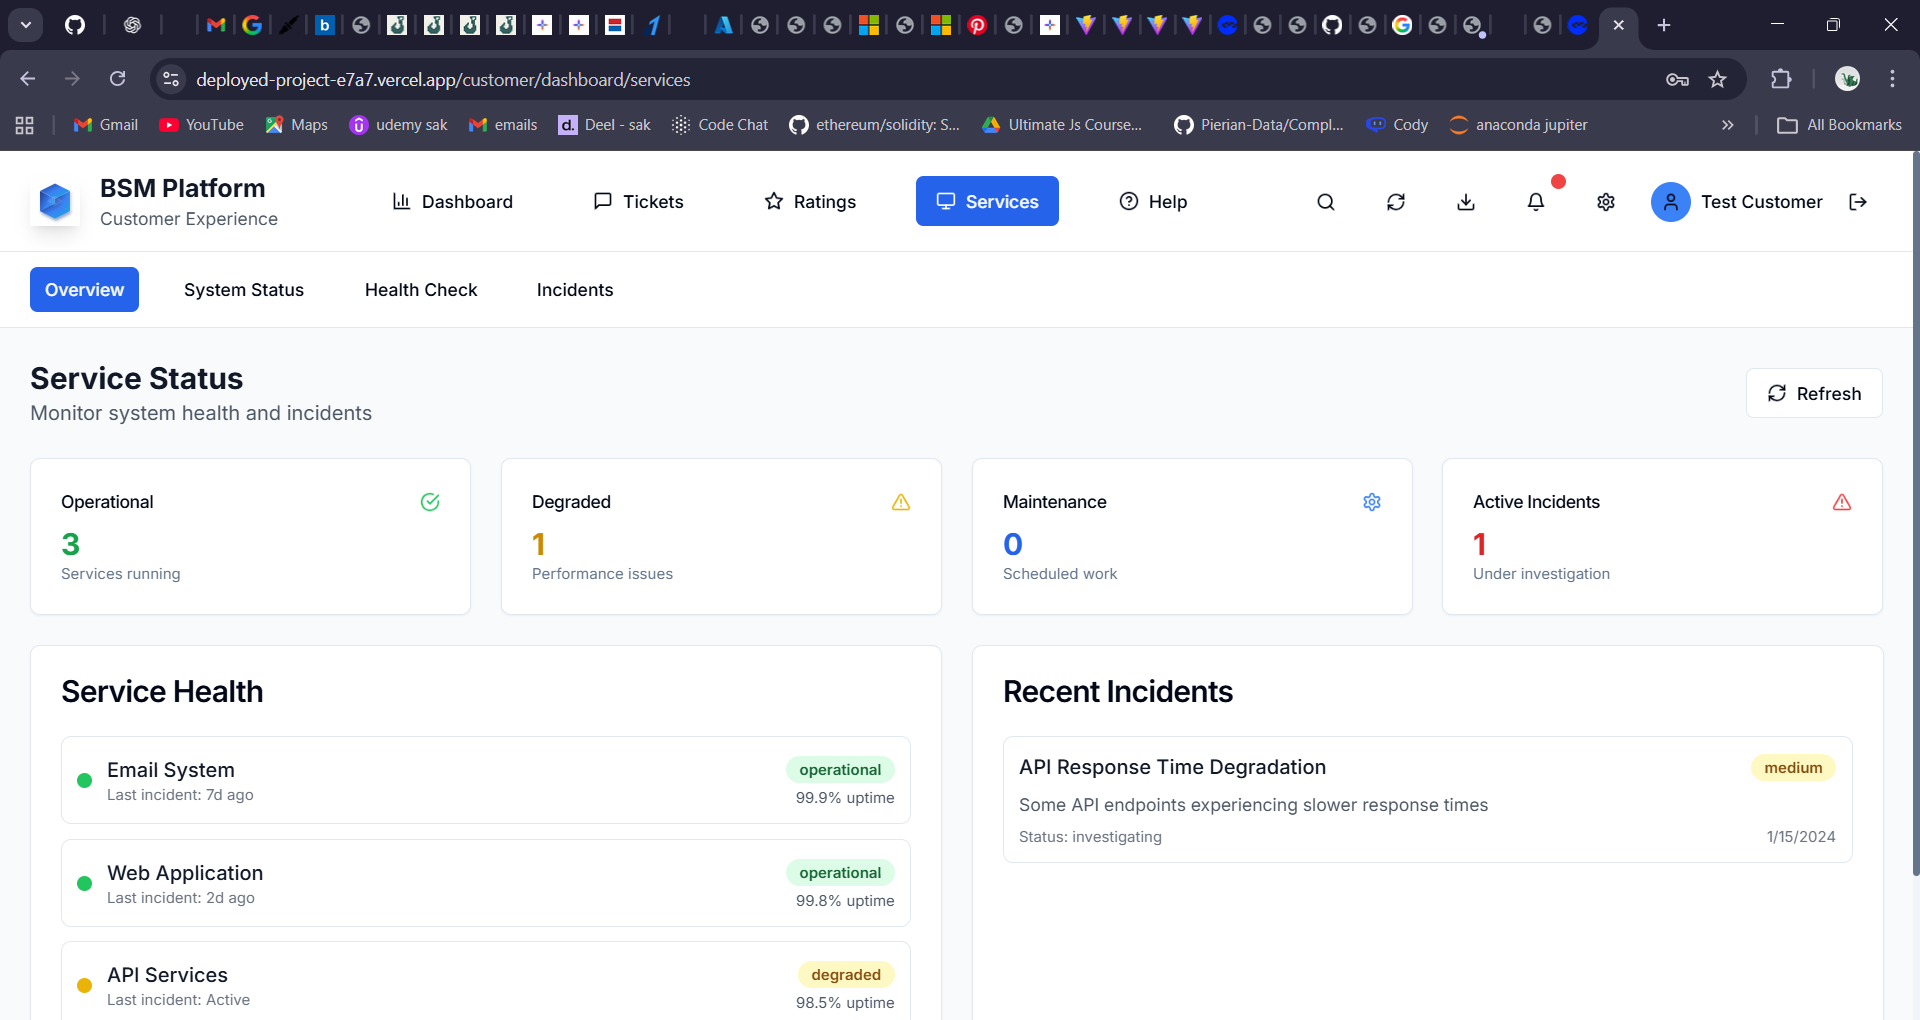Viewport: 1920px width, 1020px height.
Task: Click the logout icon
Action: pyautogui.click(x=1858, y=202)
